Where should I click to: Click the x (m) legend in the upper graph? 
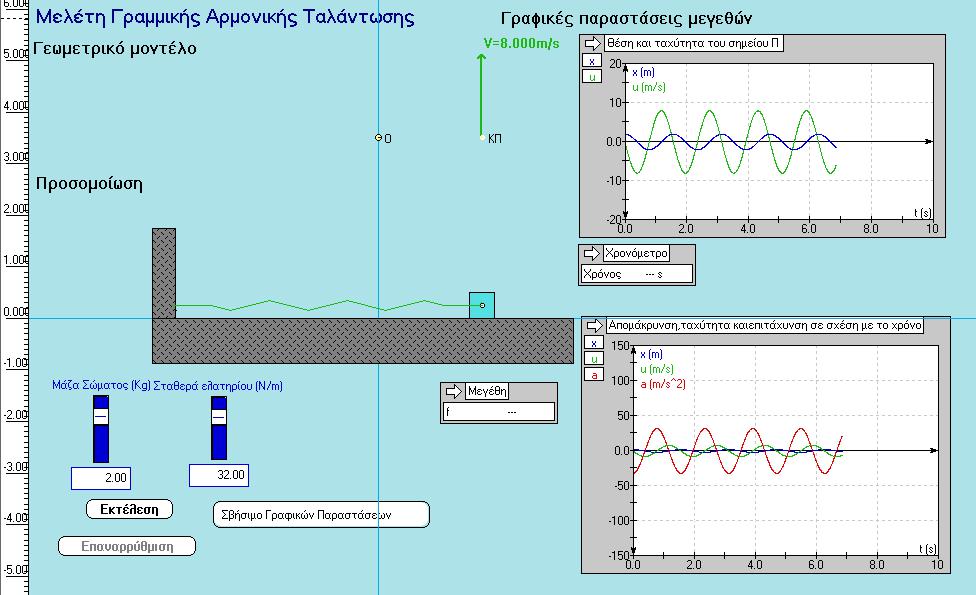pyautogui.click(x=643, y=72)
